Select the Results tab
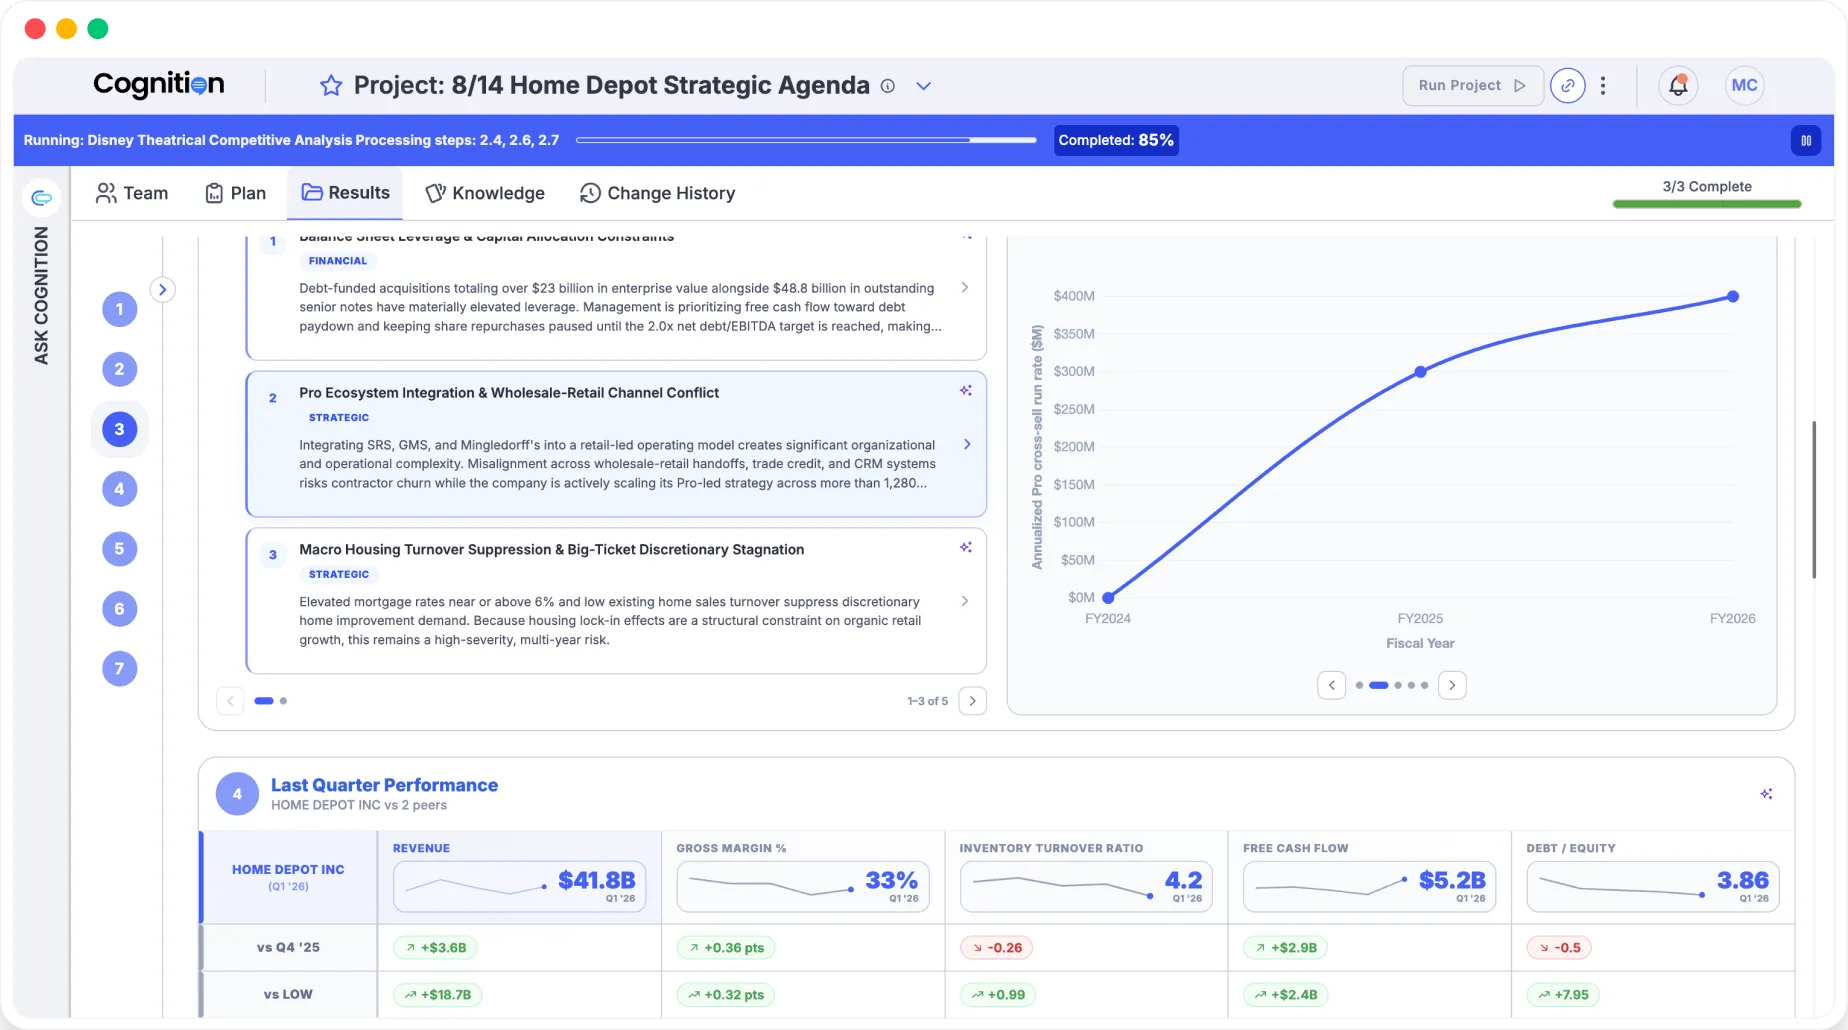The width and height of the screenshot is (1848, 1030). (345, 193)
